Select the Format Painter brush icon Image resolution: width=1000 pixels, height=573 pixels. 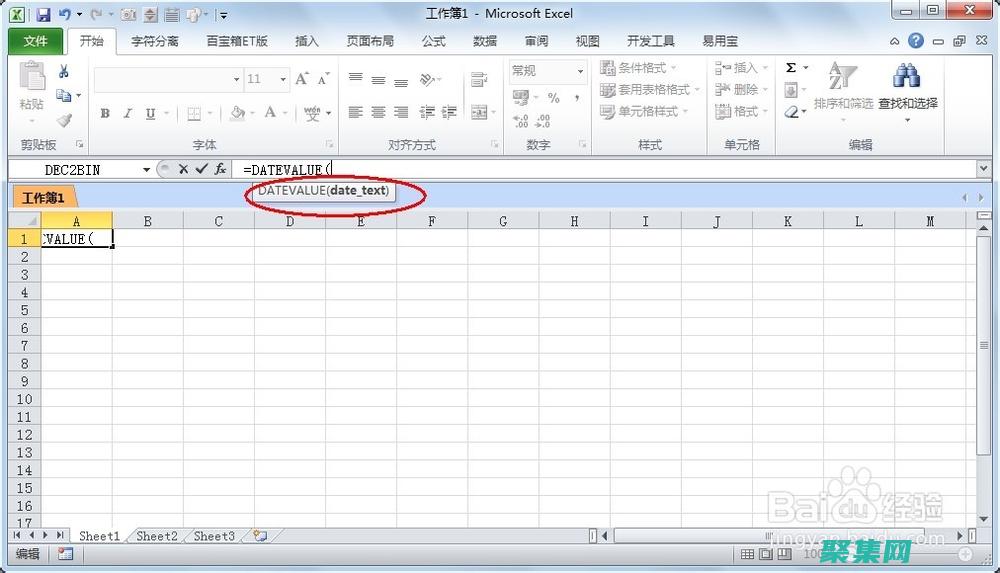click(x=64, y=120)
